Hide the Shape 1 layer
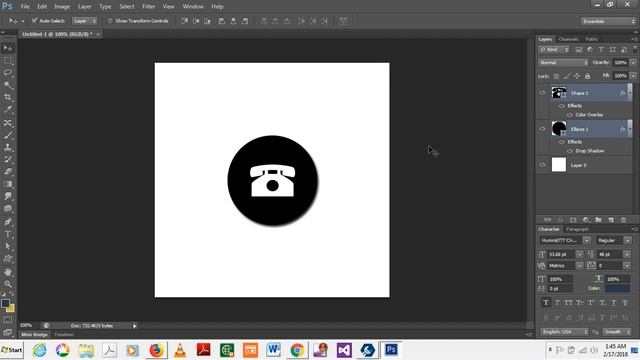Image resolution: width=640 pixels, height=360 pixels. [542, 93]
